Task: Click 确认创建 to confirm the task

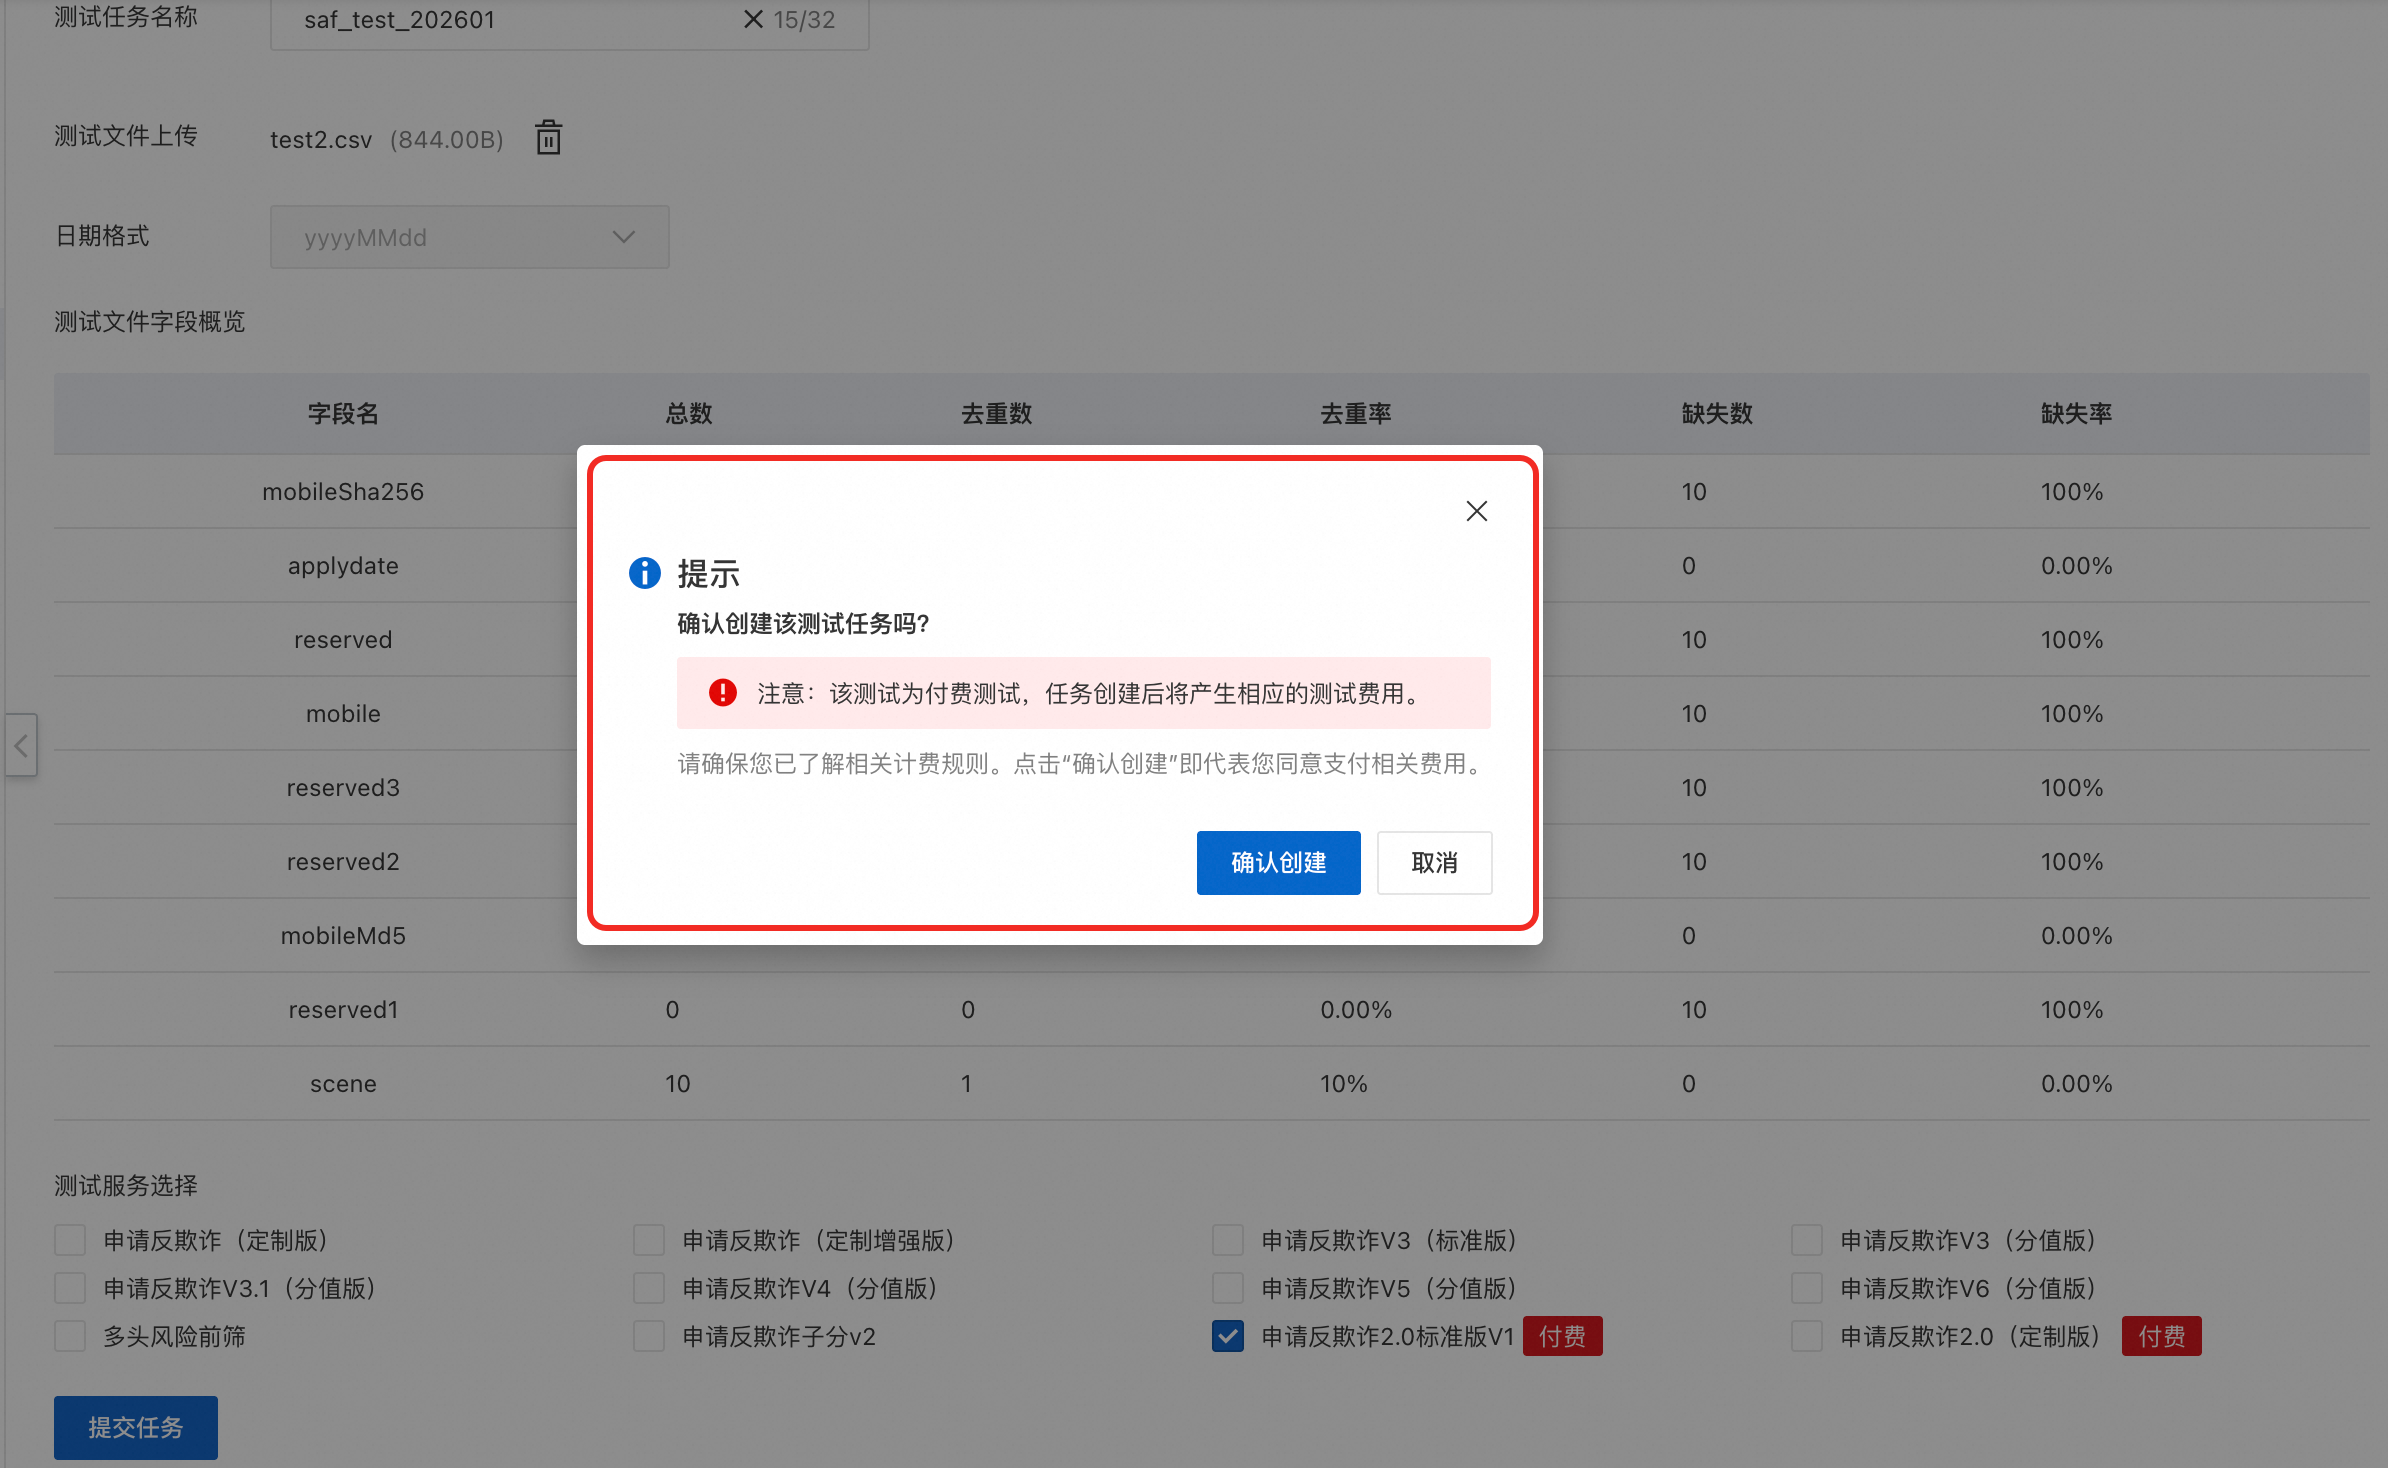Action: point(1277,862)
